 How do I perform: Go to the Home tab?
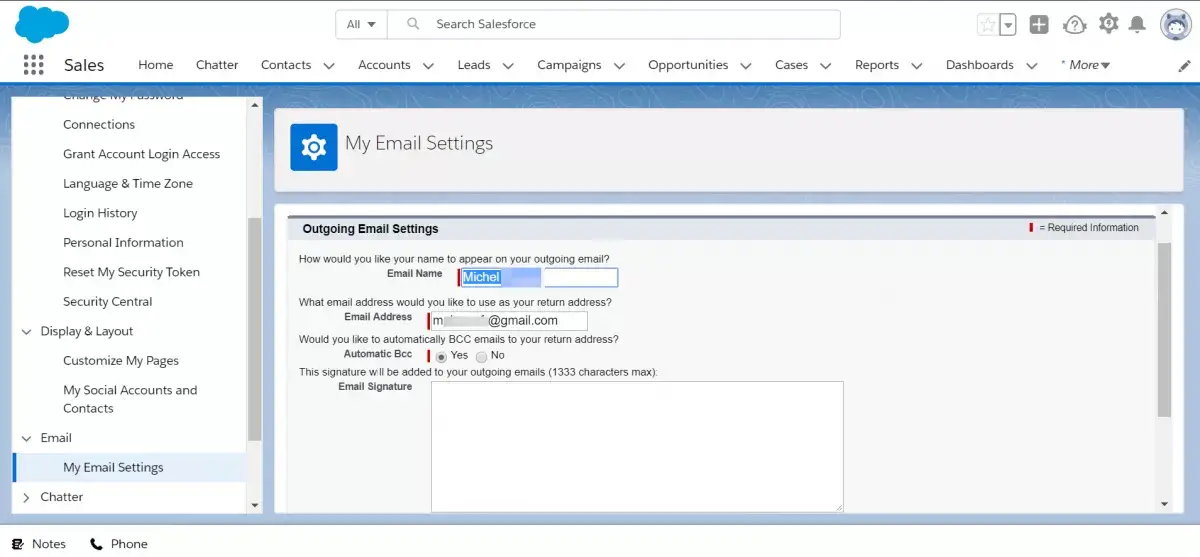point(155,65)
